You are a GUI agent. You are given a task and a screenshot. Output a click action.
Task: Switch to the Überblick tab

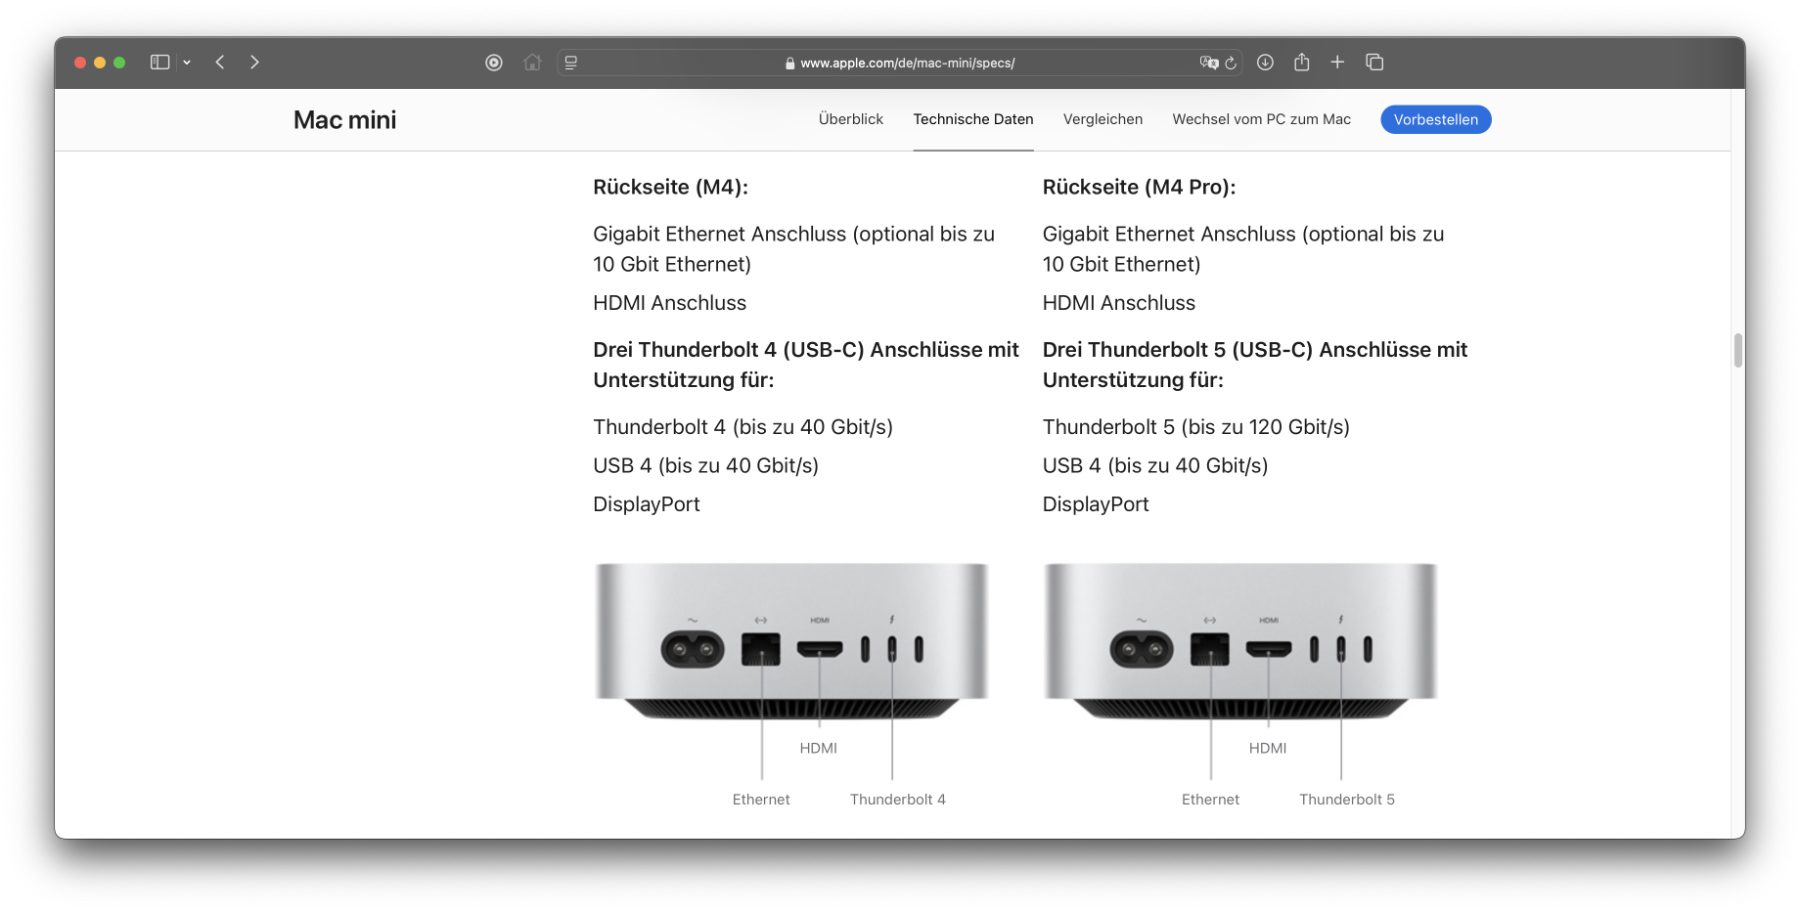click(850, 119)
